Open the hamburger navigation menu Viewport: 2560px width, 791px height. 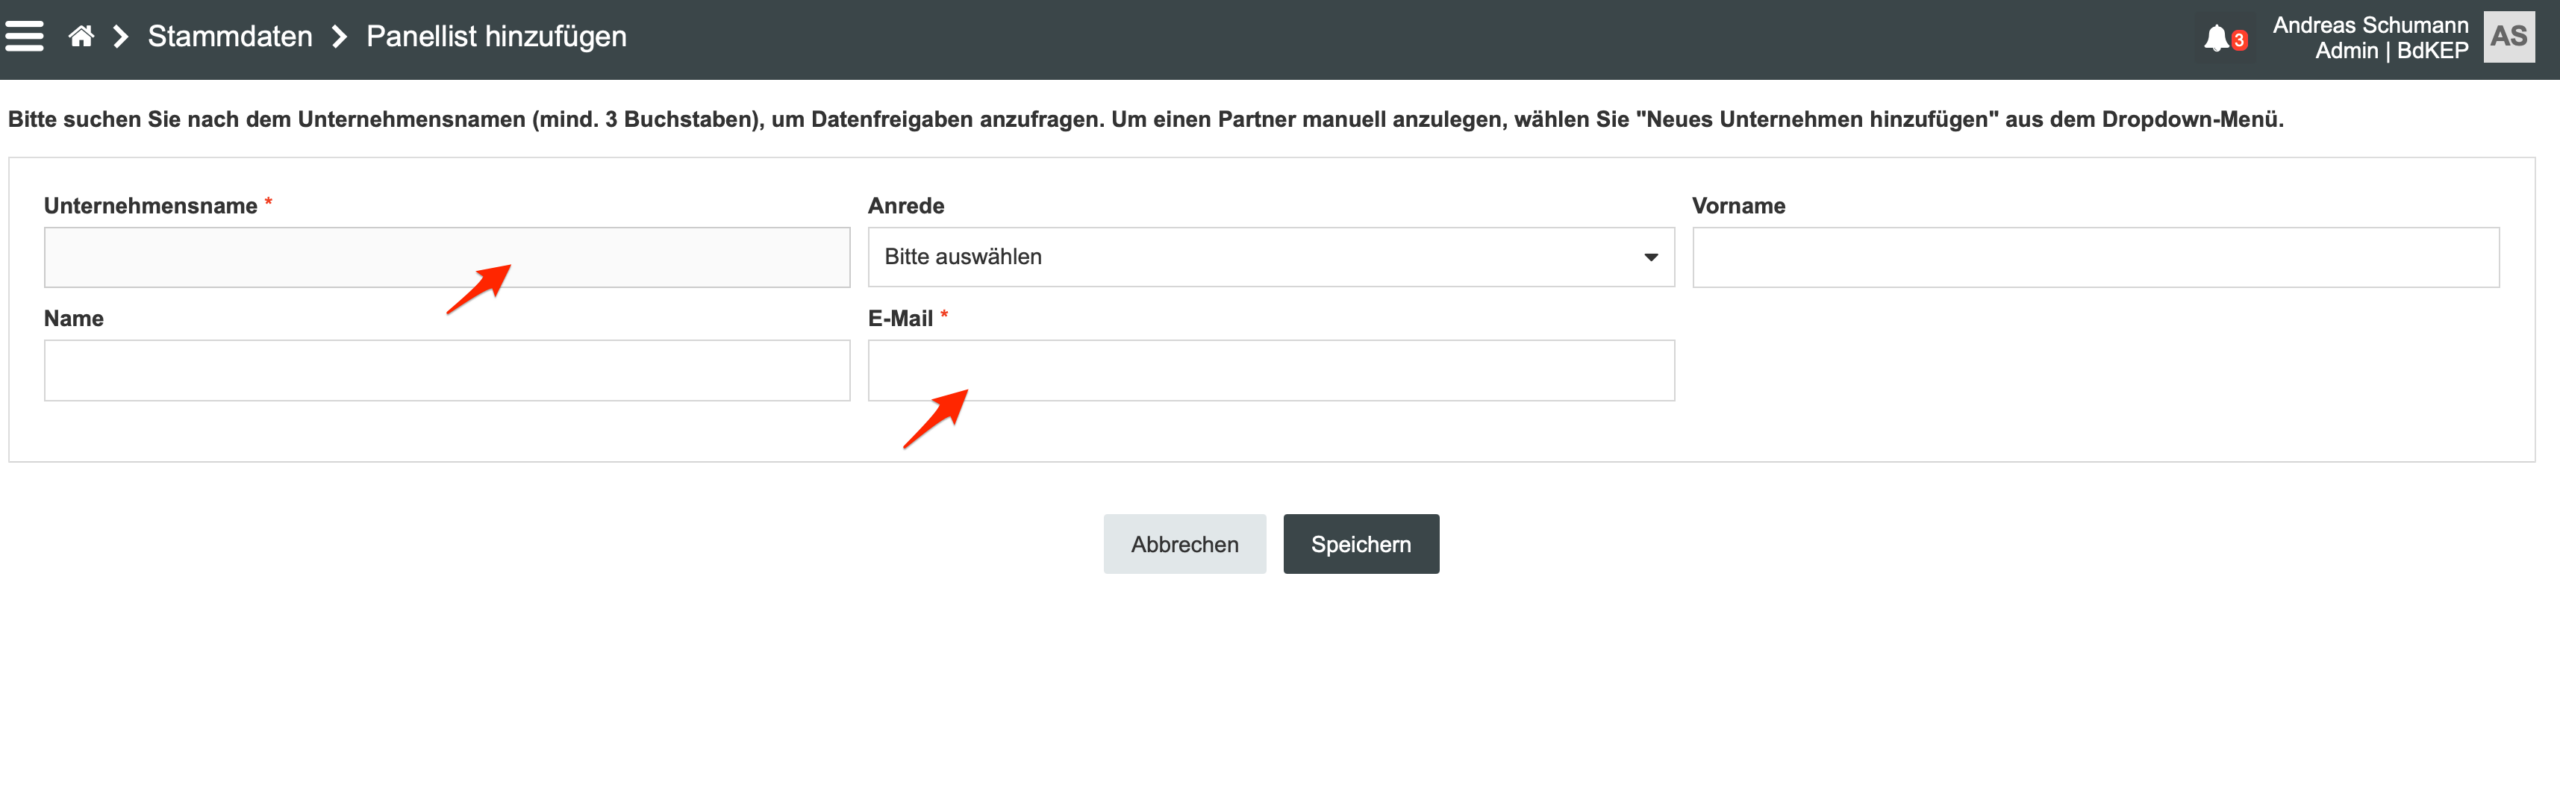pyautogui.click(x=24, y=37)
